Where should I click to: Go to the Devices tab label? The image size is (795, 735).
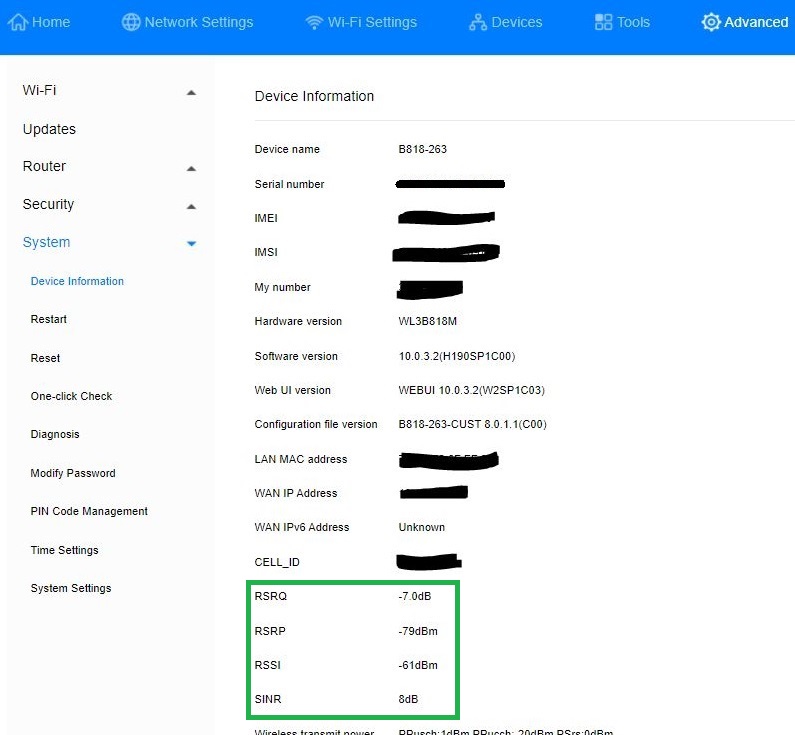click(517, 22)
